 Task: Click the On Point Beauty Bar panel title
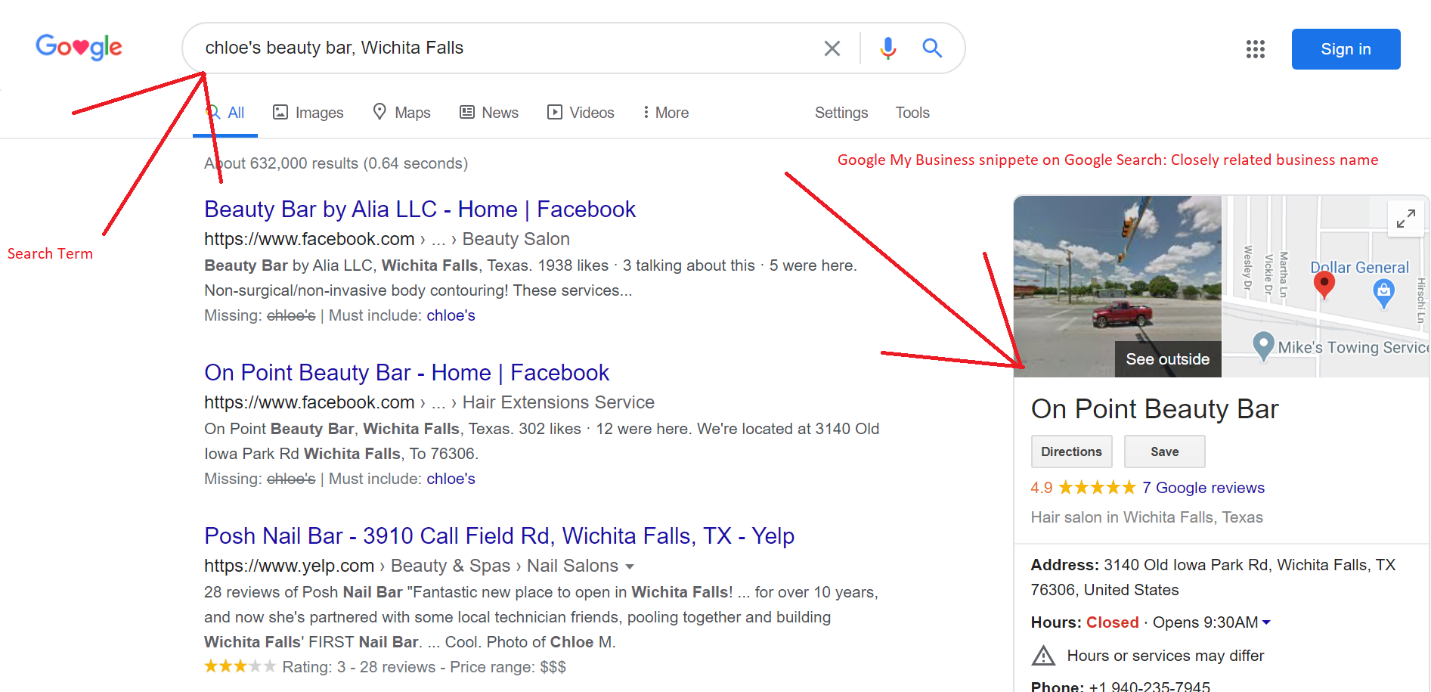click(x=1155, y=409)
